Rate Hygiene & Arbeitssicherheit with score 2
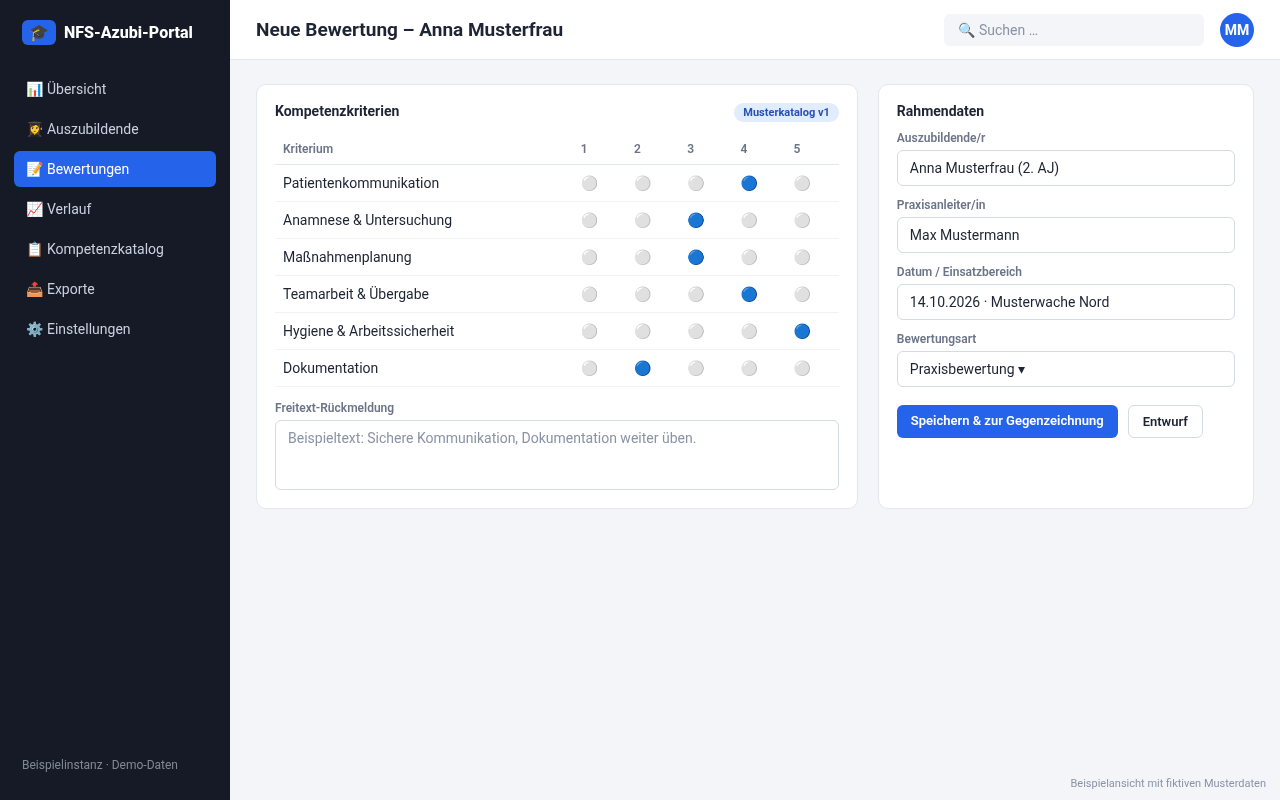The image size is (1280, 800). click(642, 331)
